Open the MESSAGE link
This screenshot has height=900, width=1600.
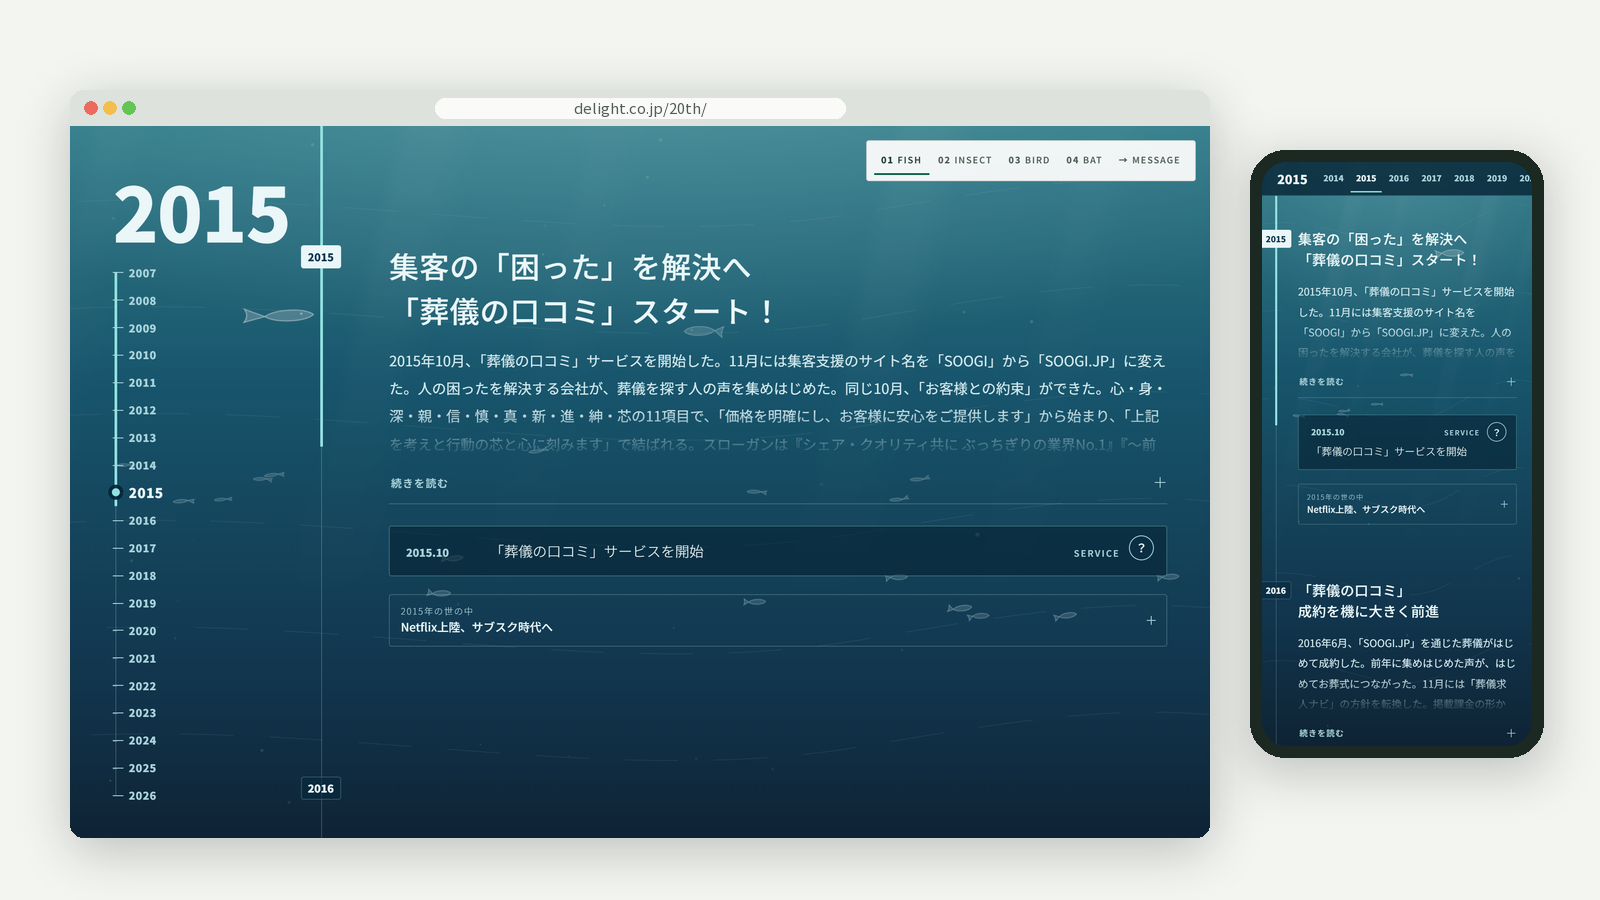1149,160
